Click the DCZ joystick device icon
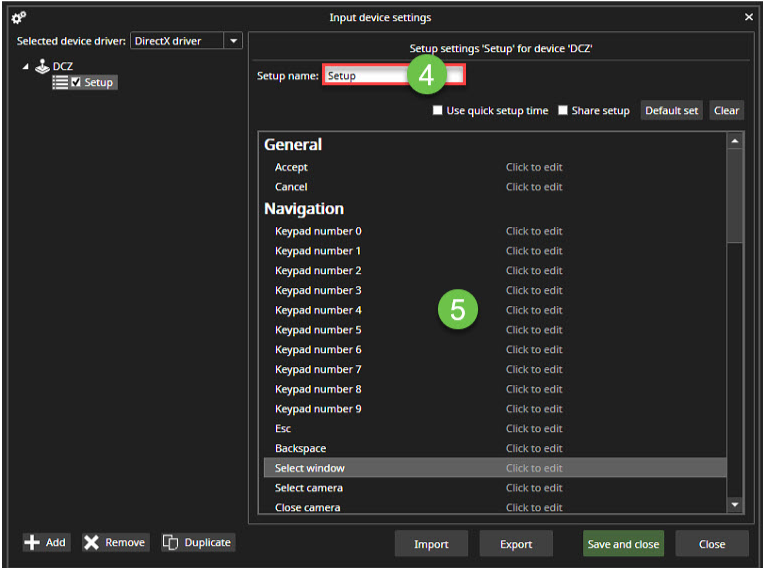Viewport: 763px width, 568px height. (x=42, y=66)
